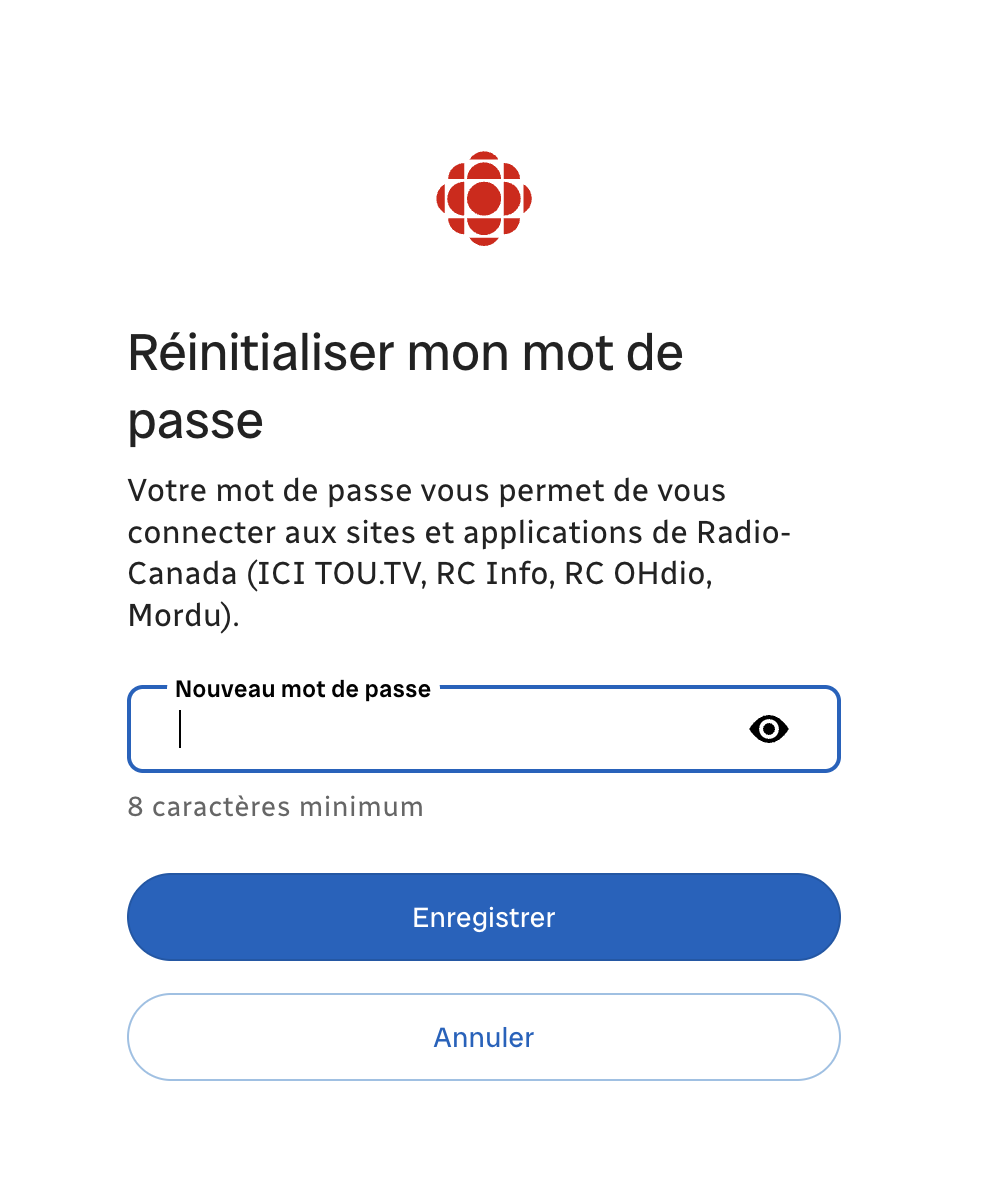This screenshot has width=988, height=1188.
Task: Focus the Nouveau mot de passe field
Action: [x=483, y=729]
